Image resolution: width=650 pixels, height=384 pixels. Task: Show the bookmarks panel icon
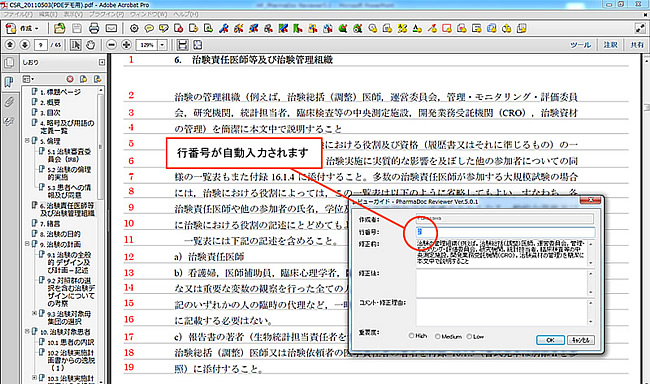(x=9, y=82)
